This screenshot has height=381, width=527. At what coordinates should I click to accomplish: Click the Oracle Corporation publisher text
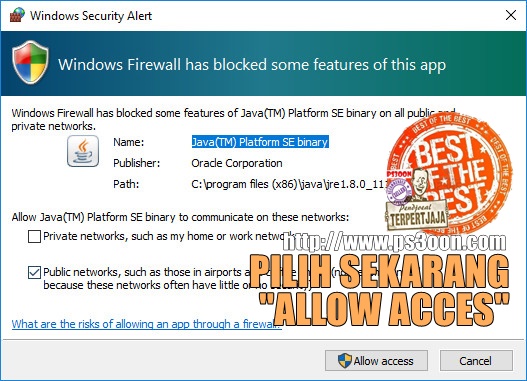237,163
